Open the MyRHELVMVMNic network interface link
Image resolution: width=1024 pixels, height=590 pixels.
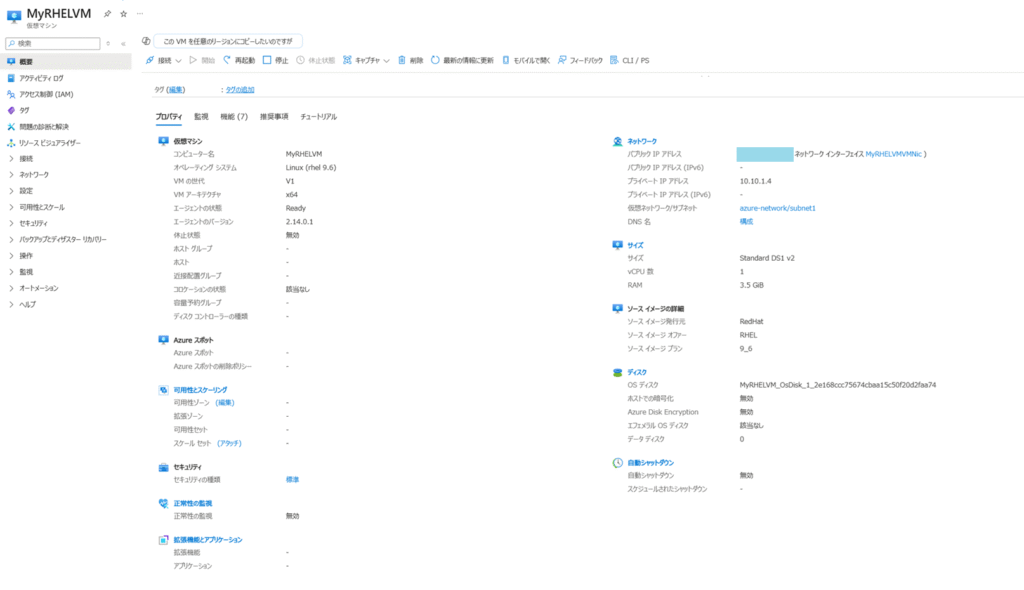point(893,154)
